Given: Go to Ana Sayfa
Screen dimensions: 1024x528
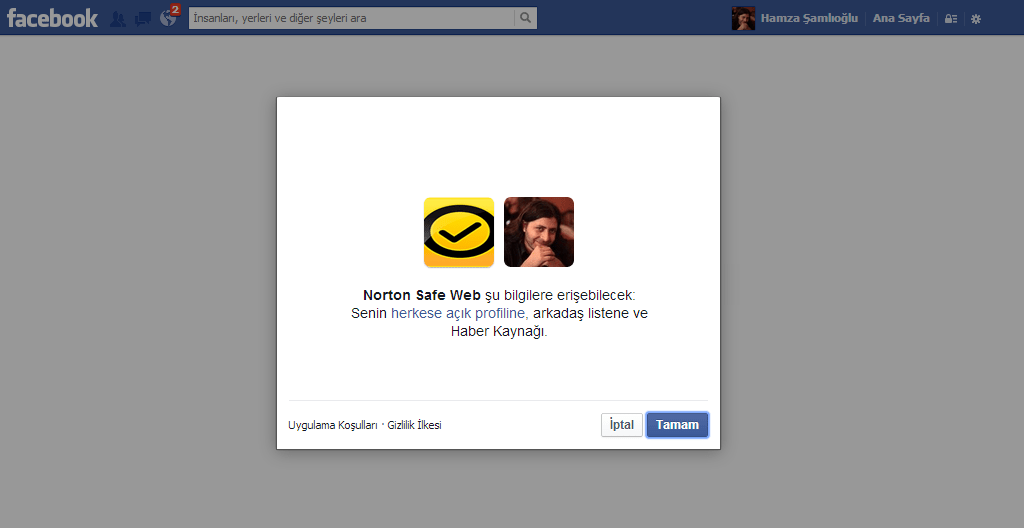Looking at the screenshot, I should click(901, 18).
